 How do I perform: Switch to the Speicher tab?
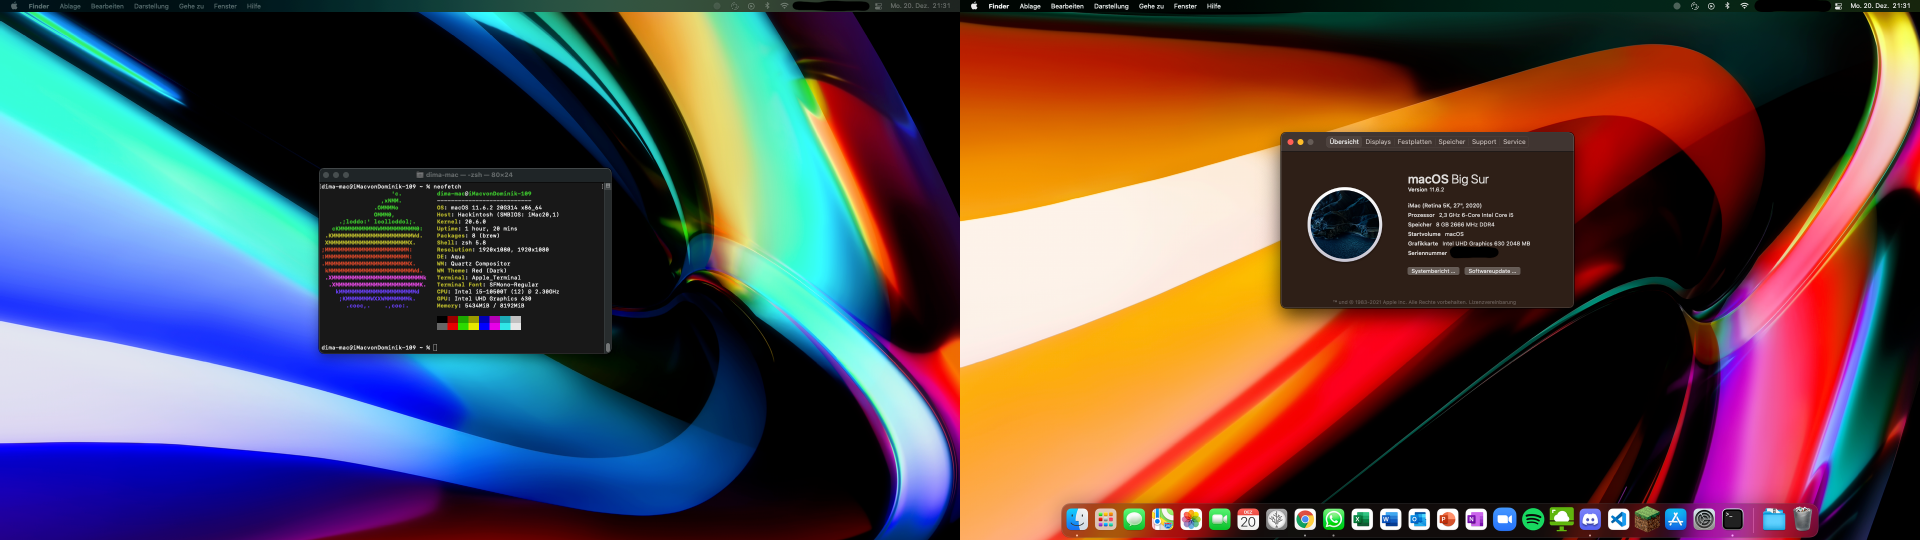point(1451,142)
